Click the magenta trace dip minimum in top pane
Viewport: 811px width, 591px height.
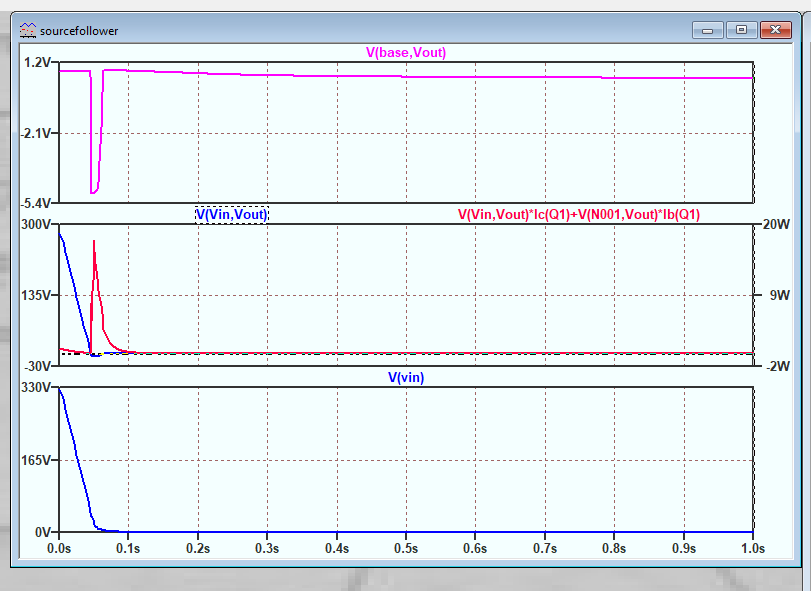[x=93, y=193]
